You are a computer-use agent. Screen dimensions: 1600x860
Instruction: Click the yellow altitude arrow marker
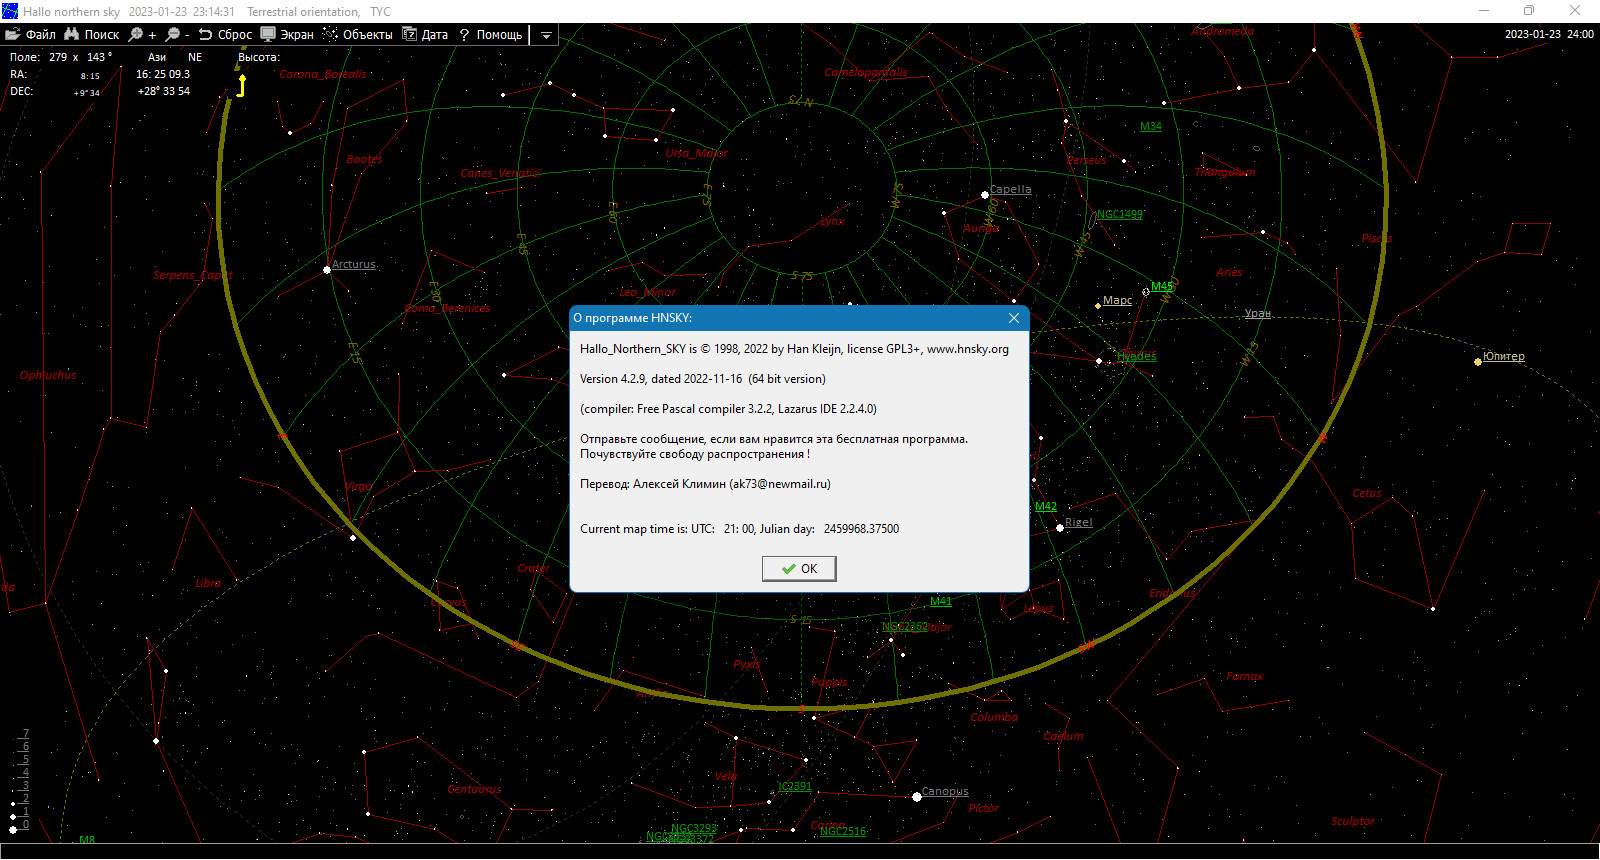241,84
